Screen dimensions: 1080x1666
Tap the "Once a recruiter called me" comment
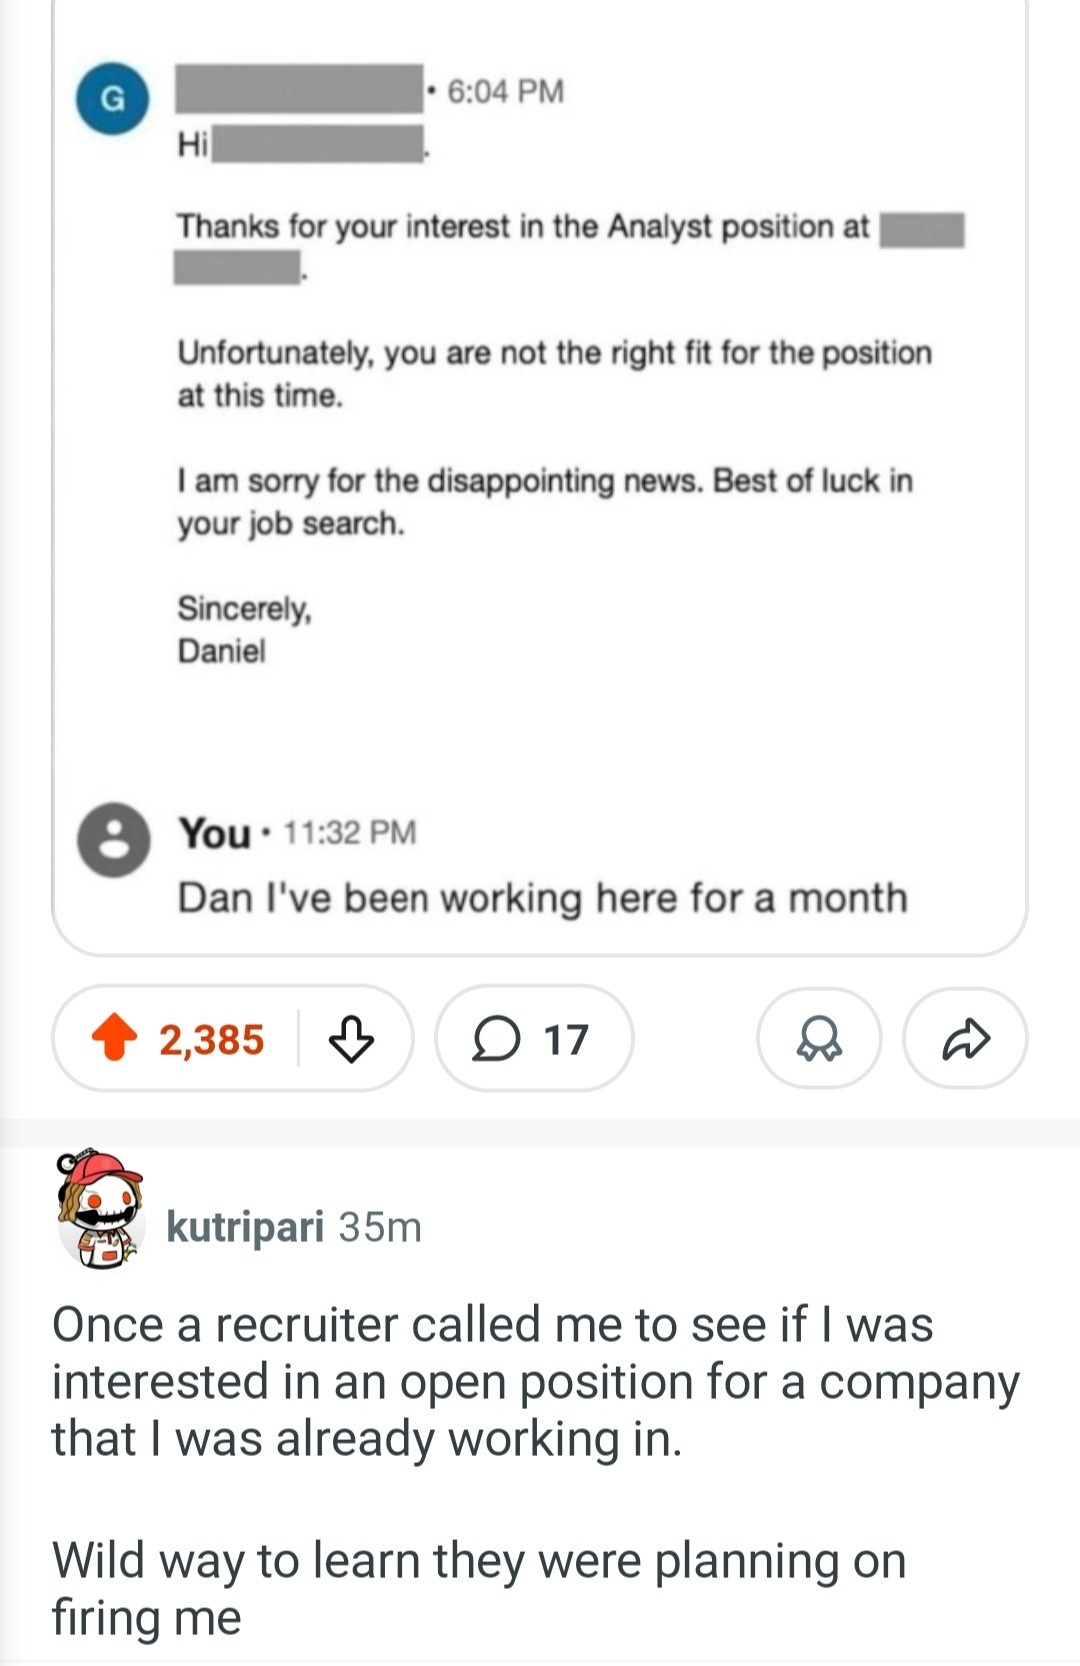click(x=535, y=1381)
